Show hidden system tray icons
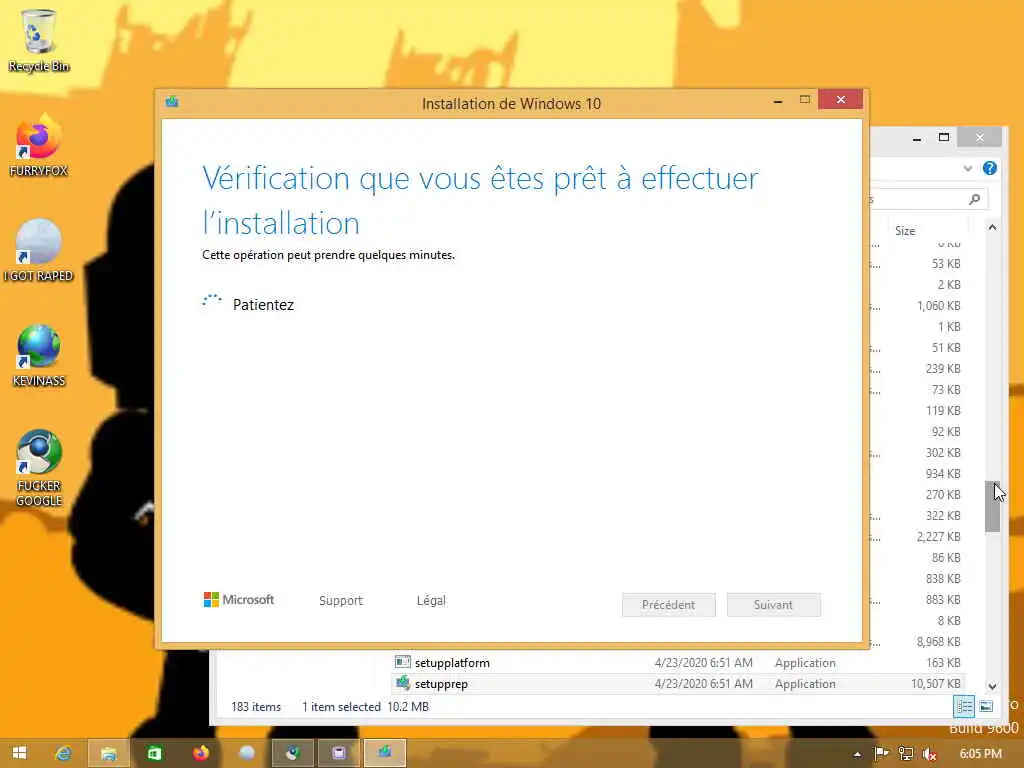1024x768 pixels. pyautogui.click(x=857, y=754)
